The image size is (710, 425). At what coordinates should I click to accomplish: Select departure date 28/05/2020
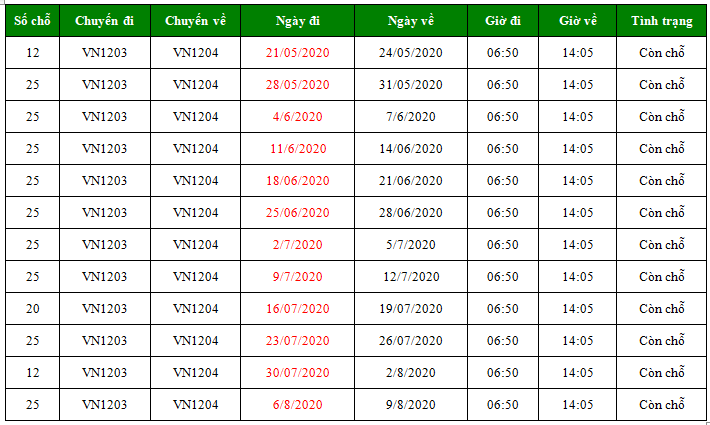pos(297,85)
